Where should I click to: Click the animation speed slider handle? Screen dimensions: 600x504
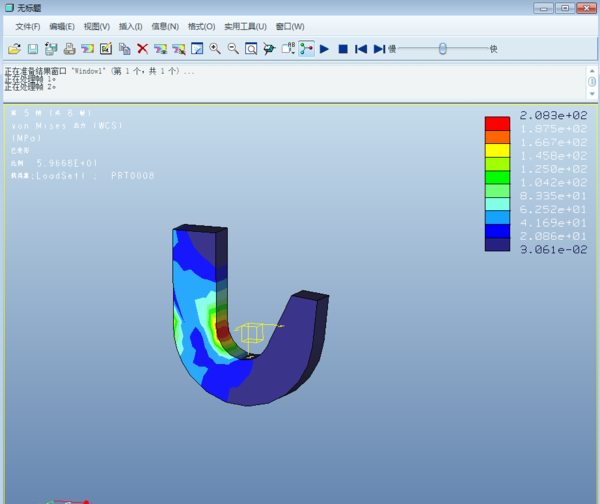(442, 48)
